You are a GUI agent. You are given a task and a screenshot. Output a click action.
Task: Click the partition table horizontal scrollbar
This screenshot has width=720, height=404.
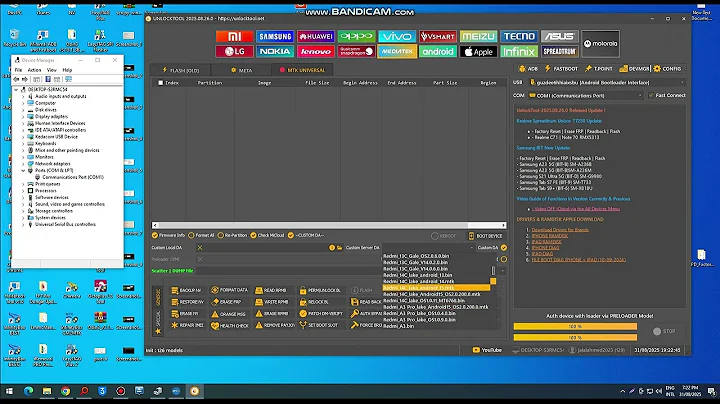(329, 225)
